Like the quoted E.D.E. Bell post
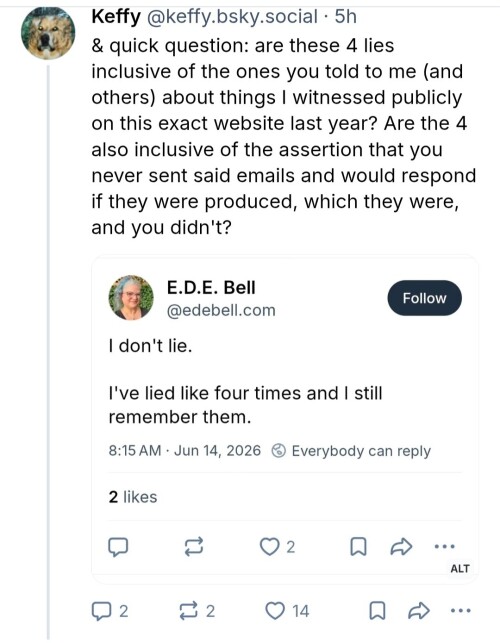500x643 pixels. click(269, 547)
